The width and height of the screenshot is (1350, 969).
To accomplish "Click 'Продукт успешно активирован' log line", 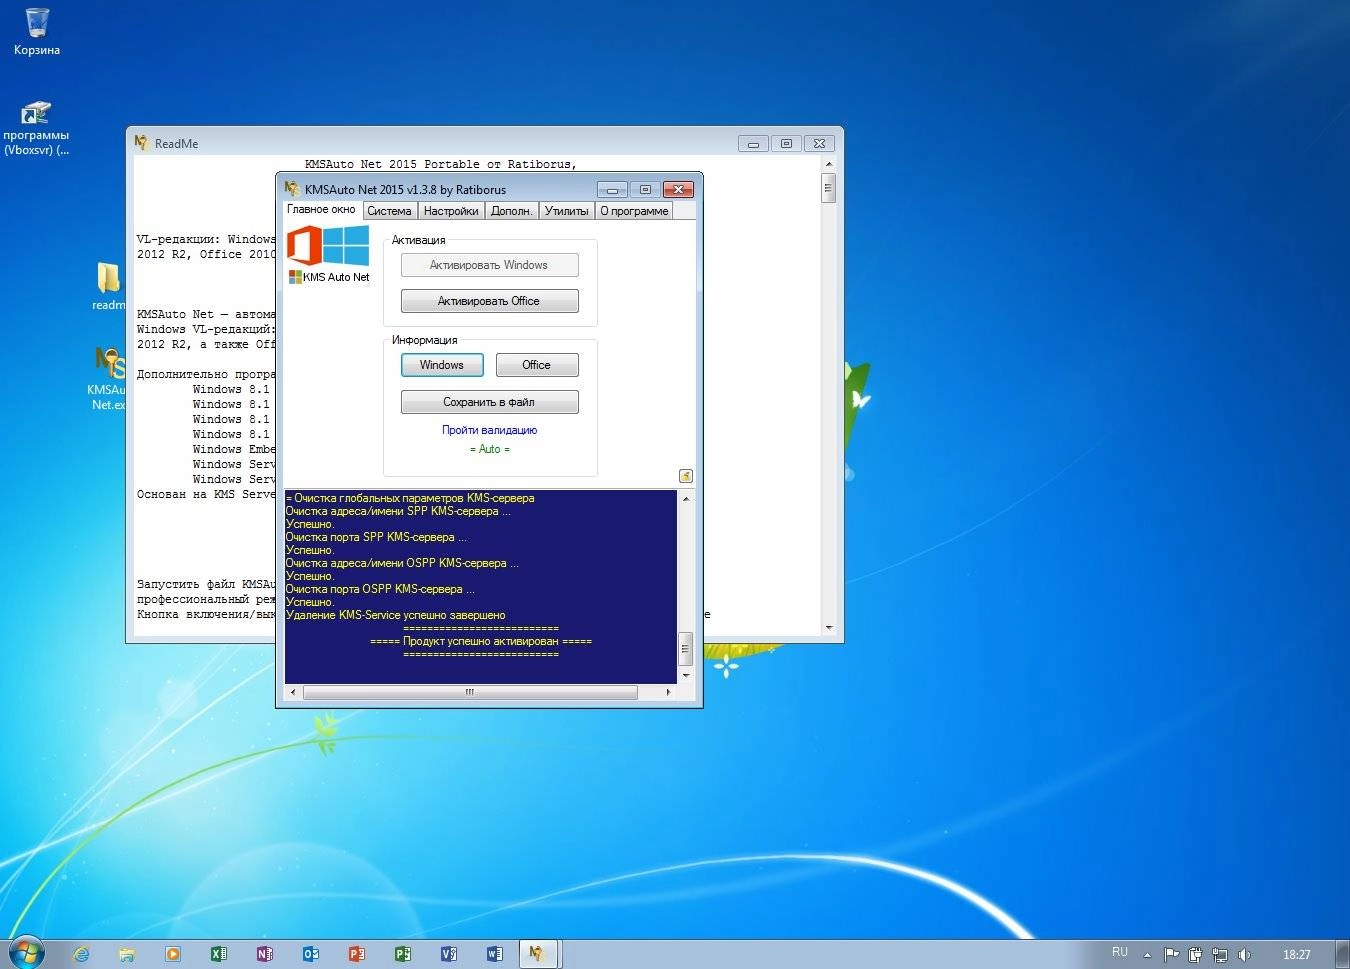I will (x=481, y=641).
